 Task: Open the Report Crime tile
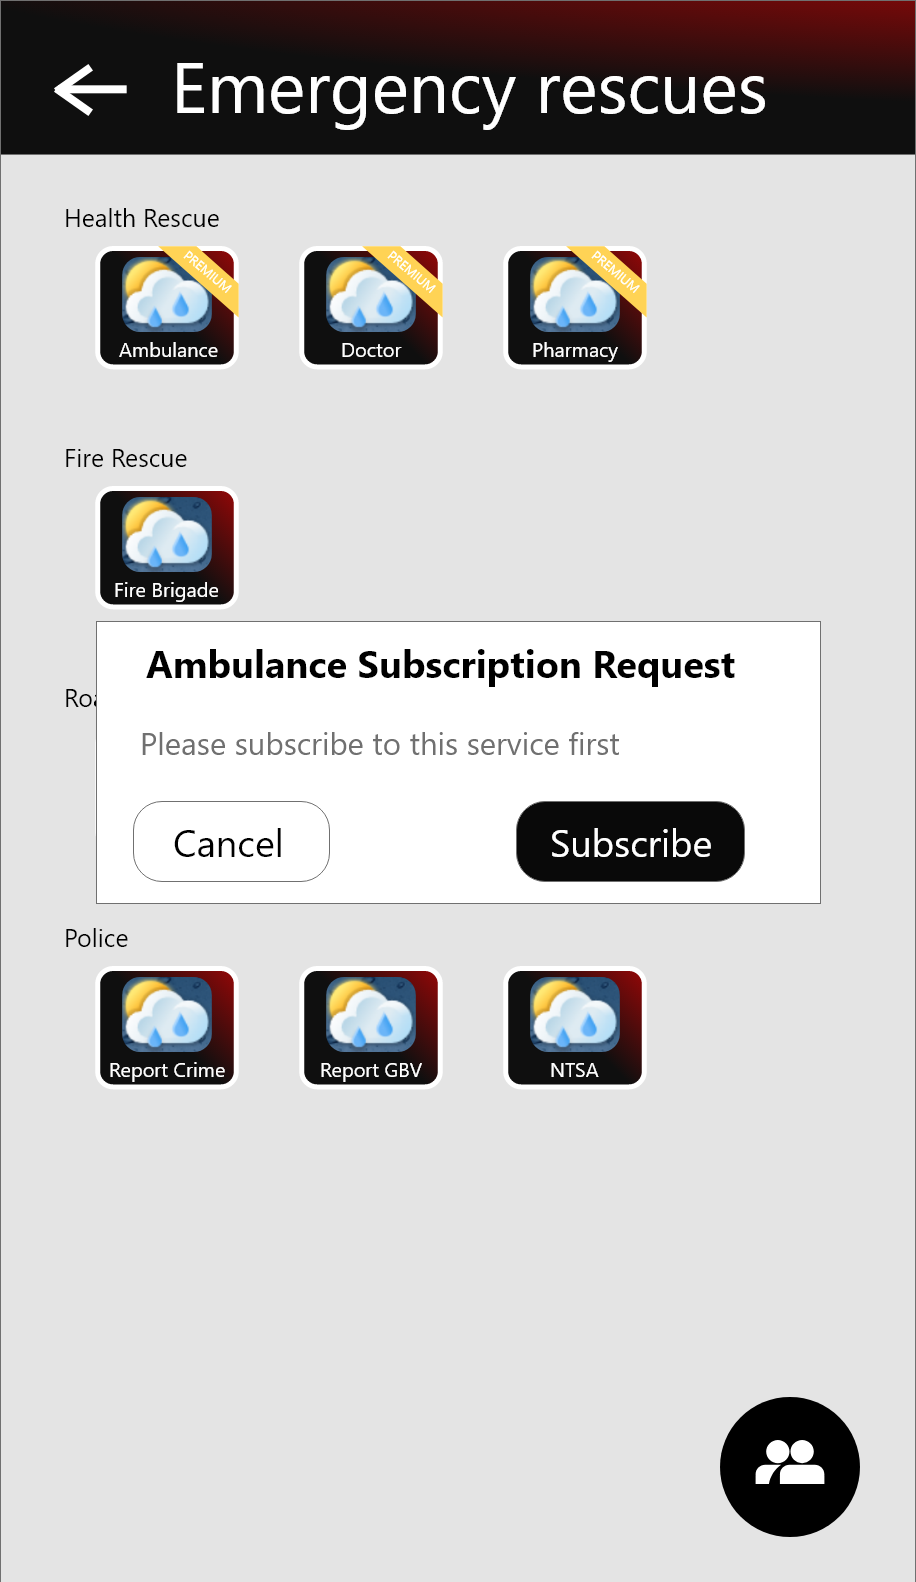click(x=167, y=1028)
